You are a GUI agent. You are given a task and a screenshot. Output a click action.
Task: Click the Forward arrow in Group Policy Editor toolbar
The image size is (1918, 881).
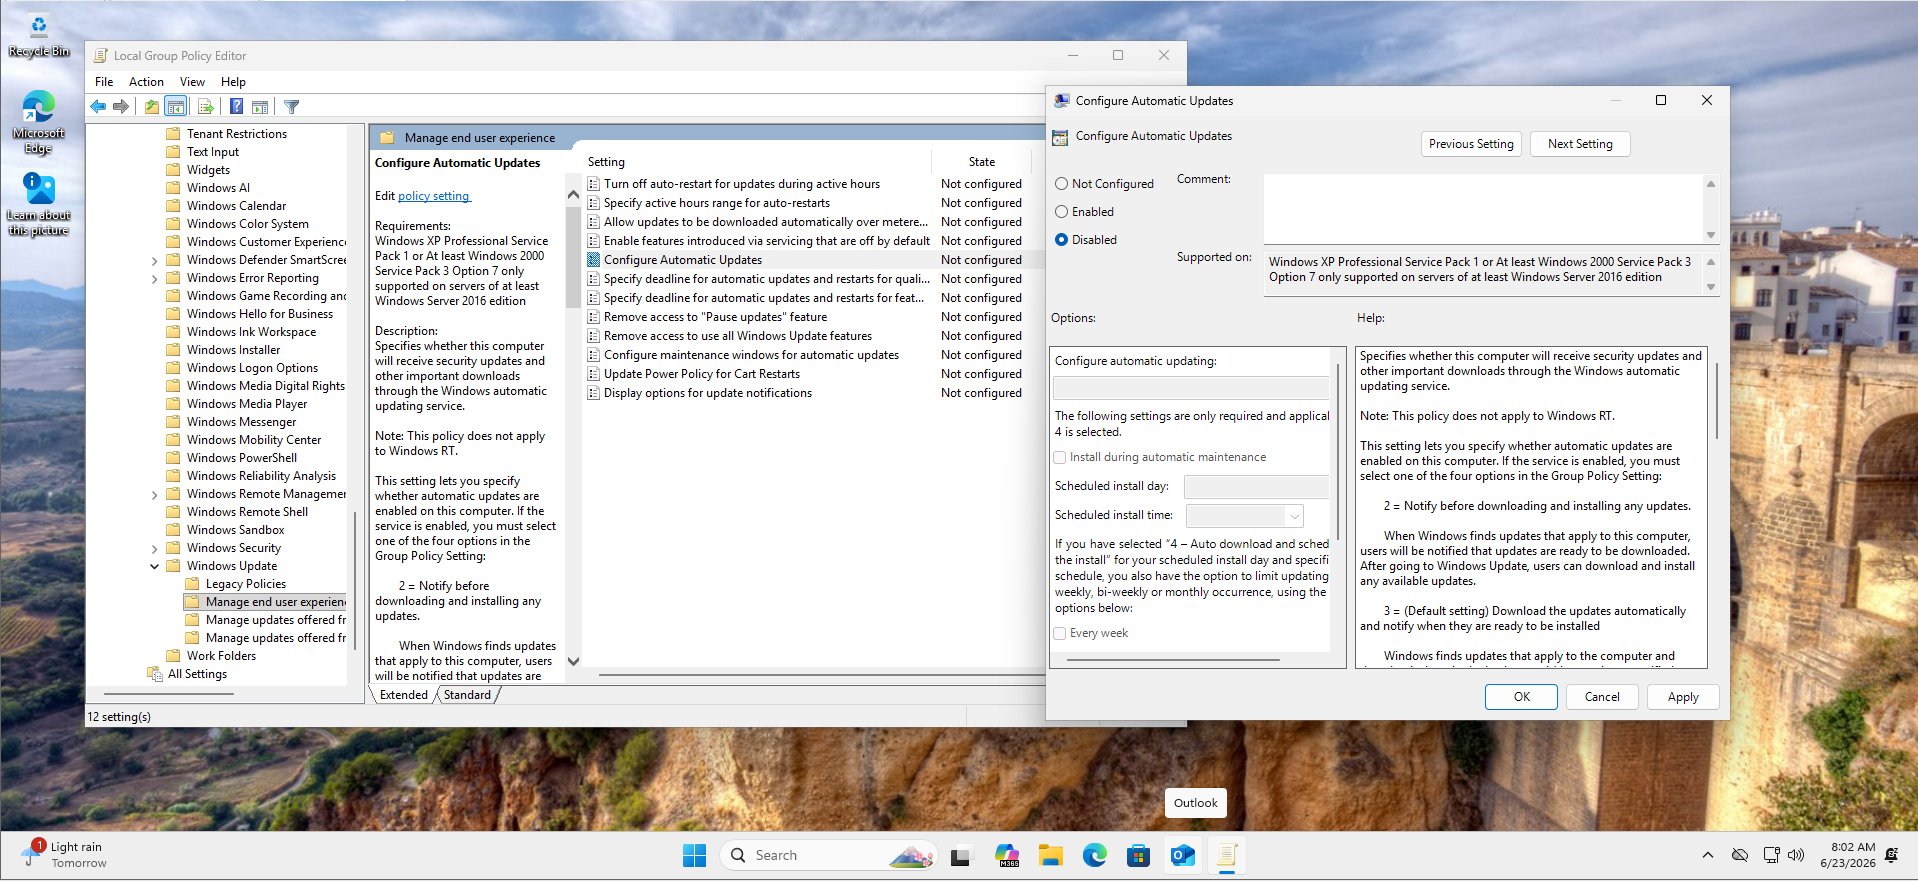[x=121, y=107]
